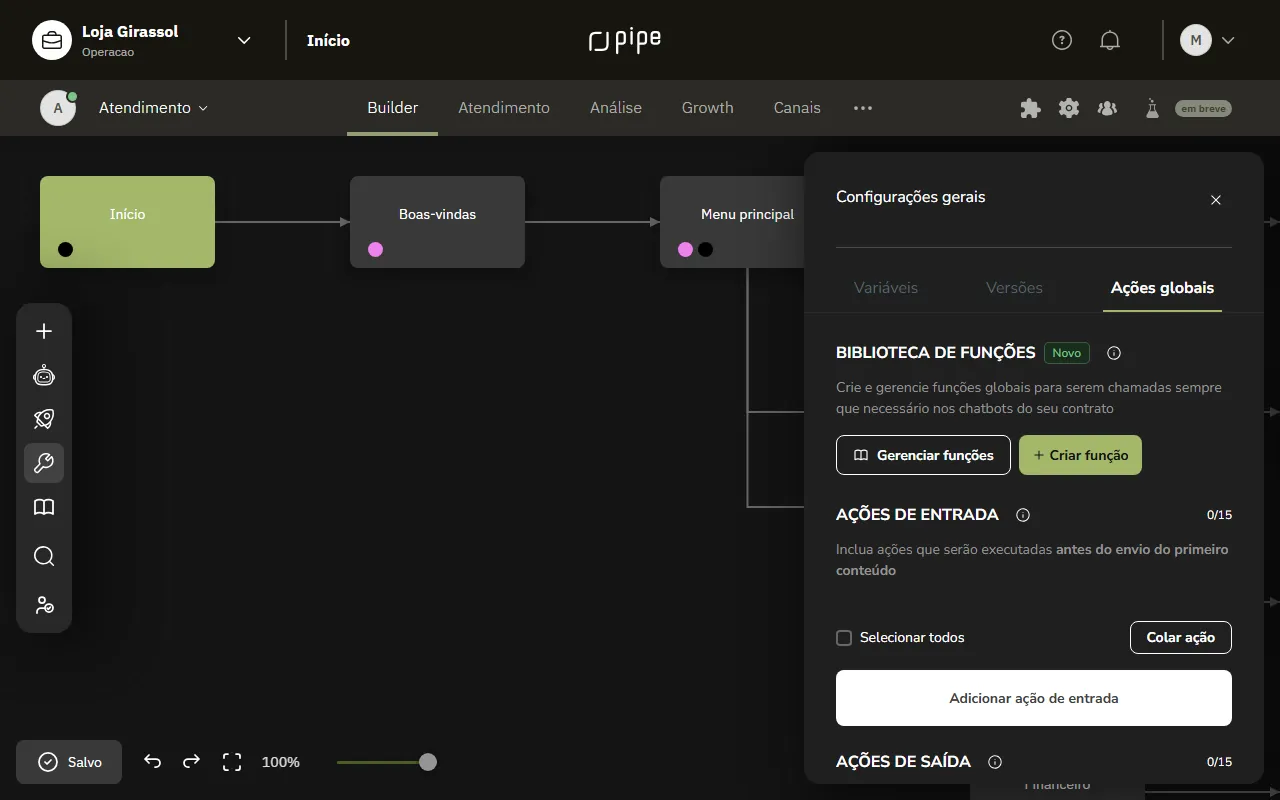Select the wrench settings tool icon

point(44,463)
